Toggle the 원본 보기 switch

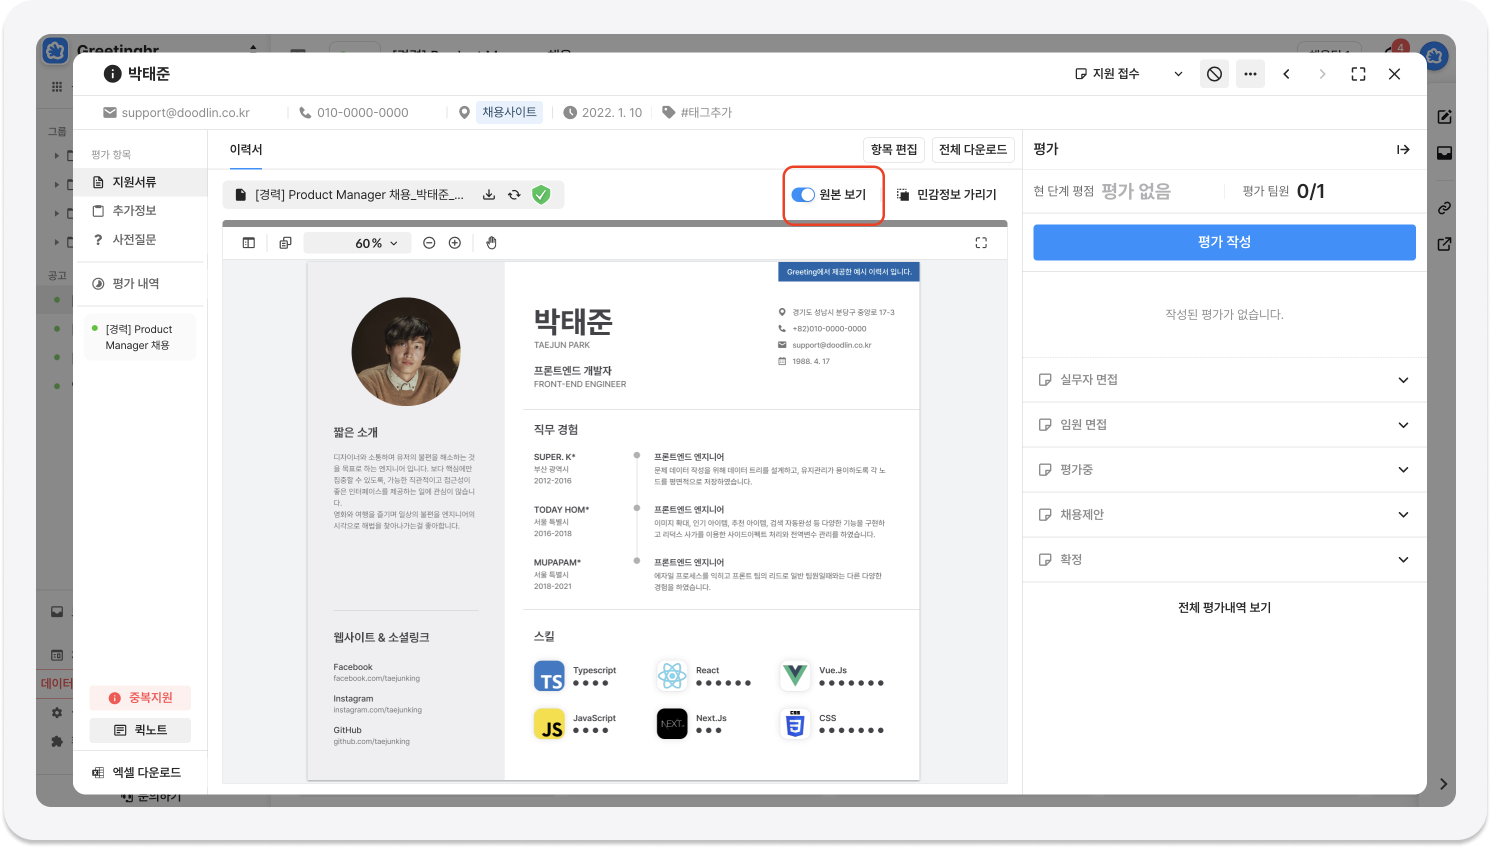tap(803, 195)
